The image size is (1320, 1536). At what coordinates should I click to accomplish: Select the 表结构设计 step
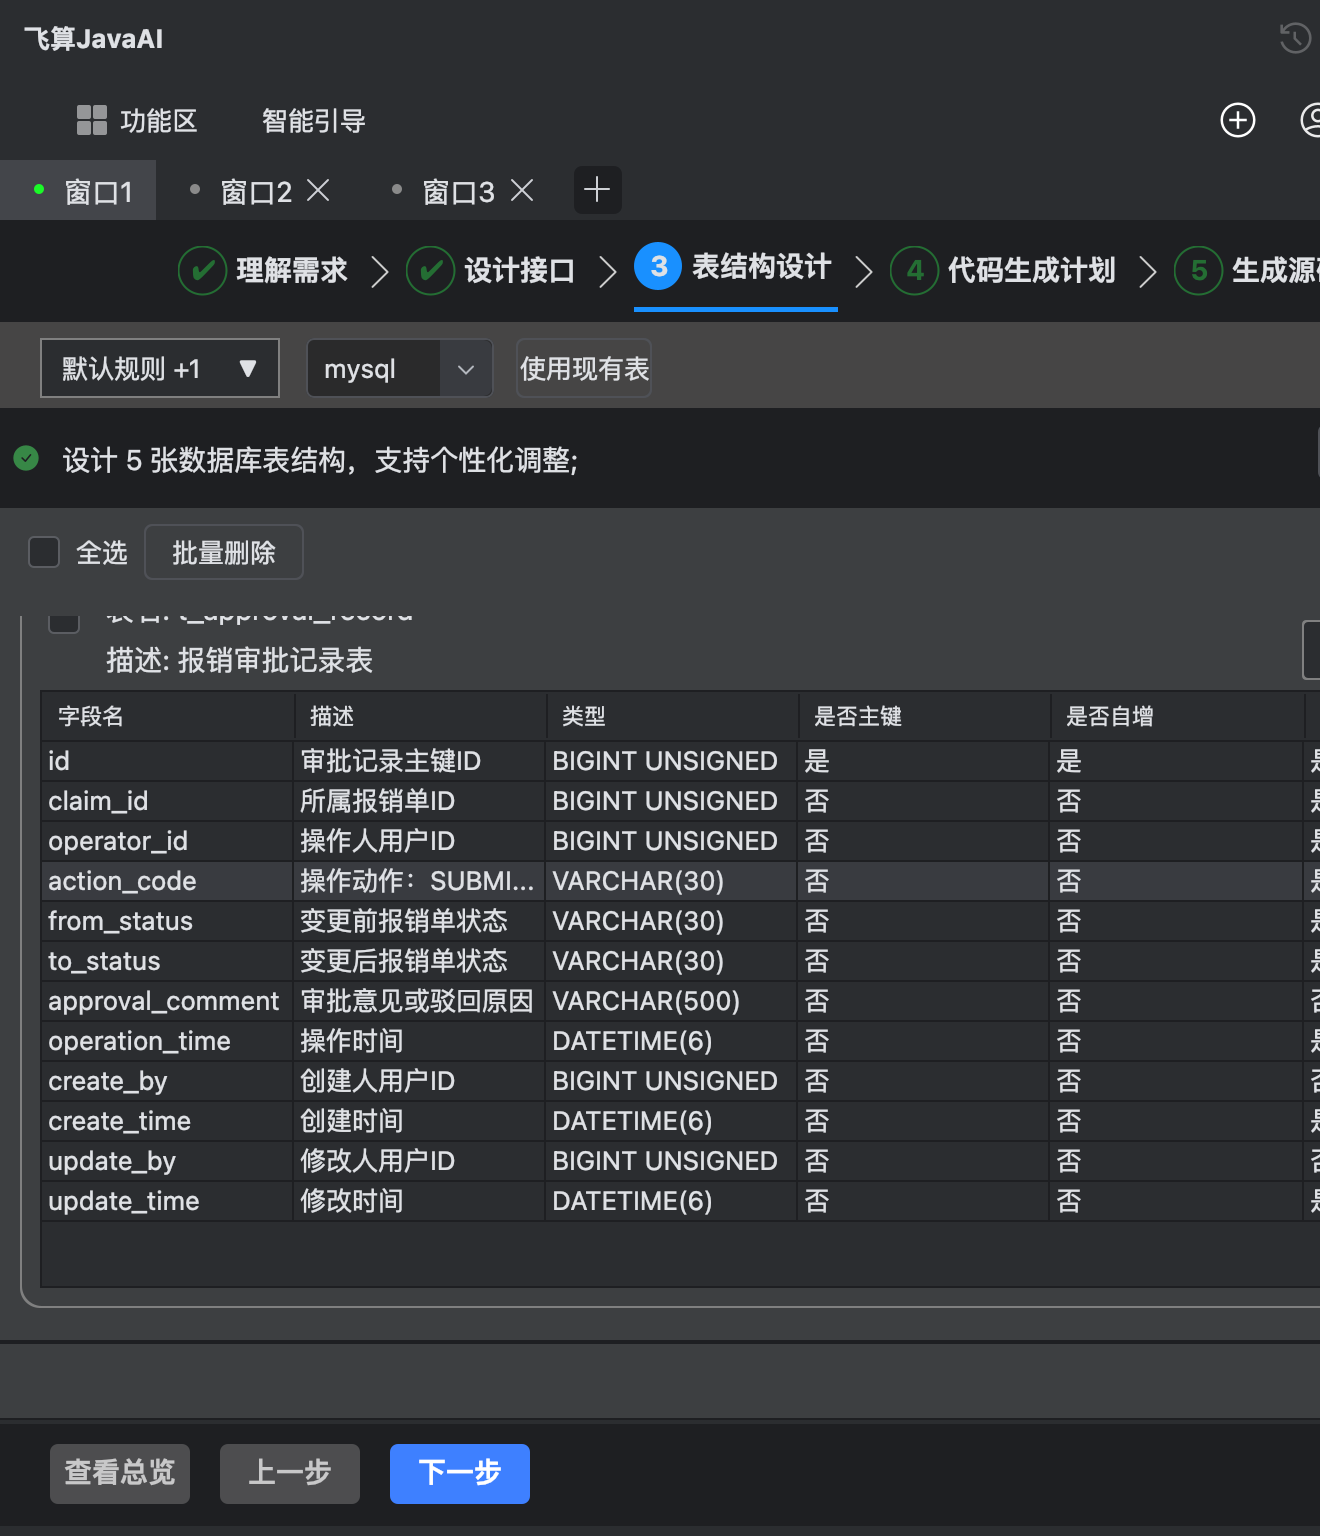tap(761, 267)
